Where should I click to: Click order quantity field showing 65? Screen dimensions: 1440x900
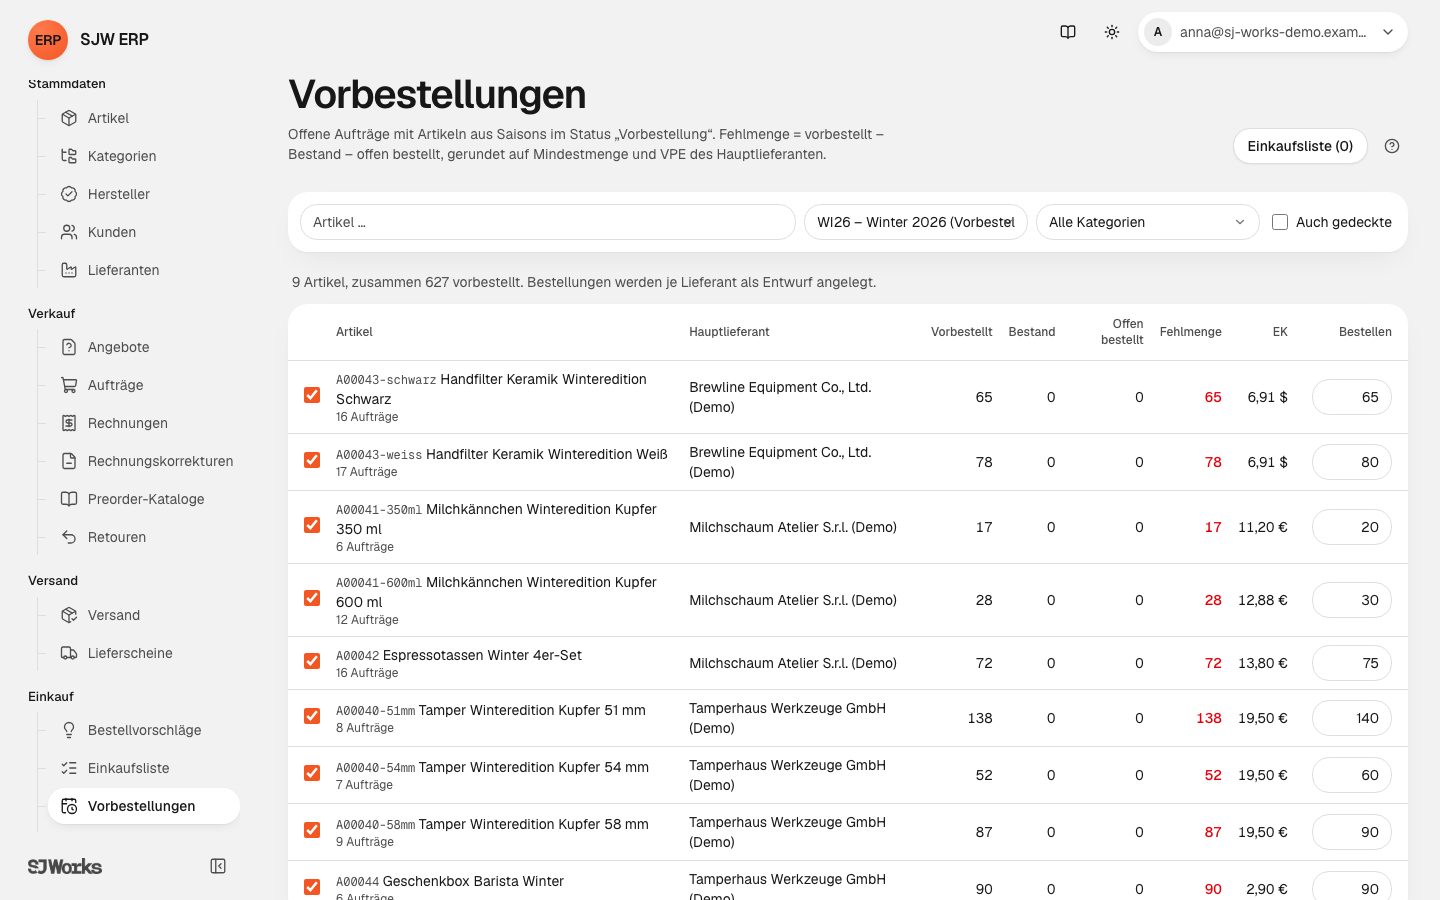[x=1352, y=397]
